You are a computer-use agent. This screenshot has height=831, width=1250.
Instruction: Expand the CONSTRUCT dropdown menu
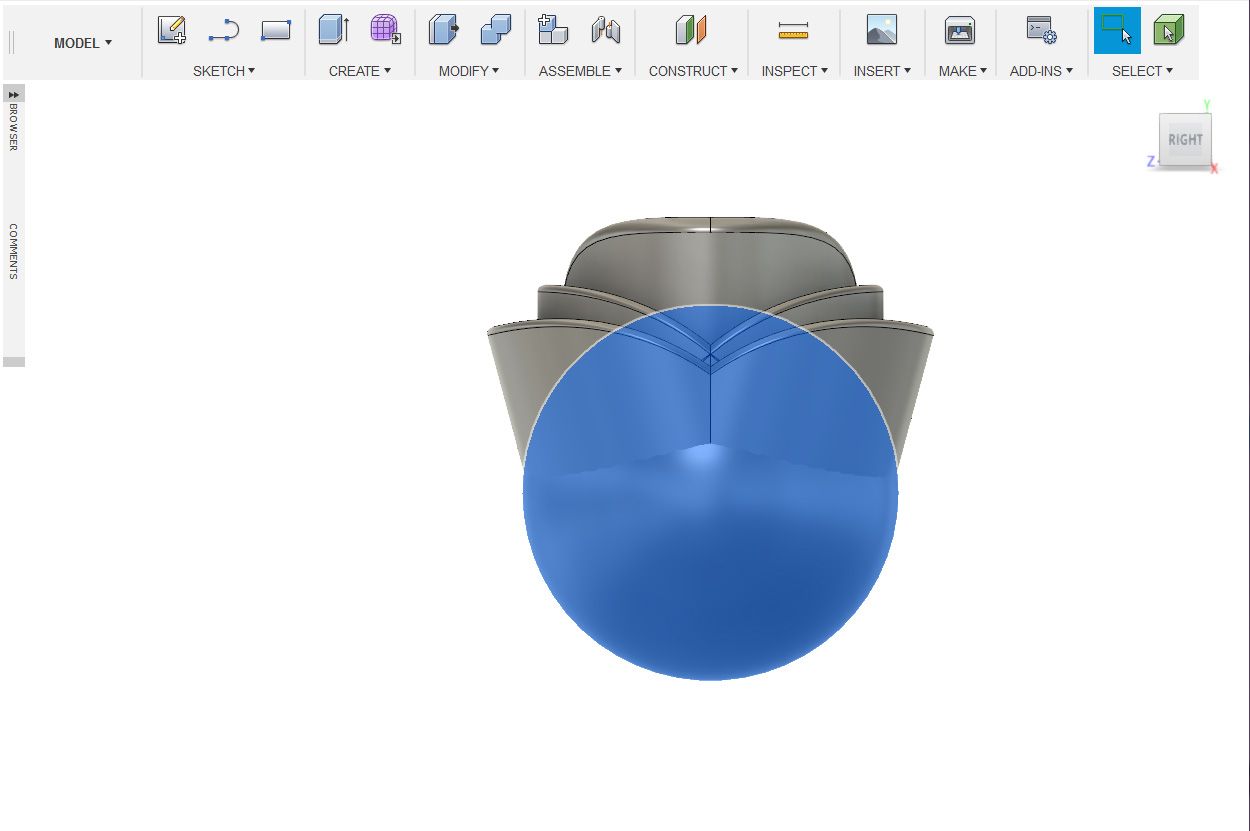click(x=693, y=71)
